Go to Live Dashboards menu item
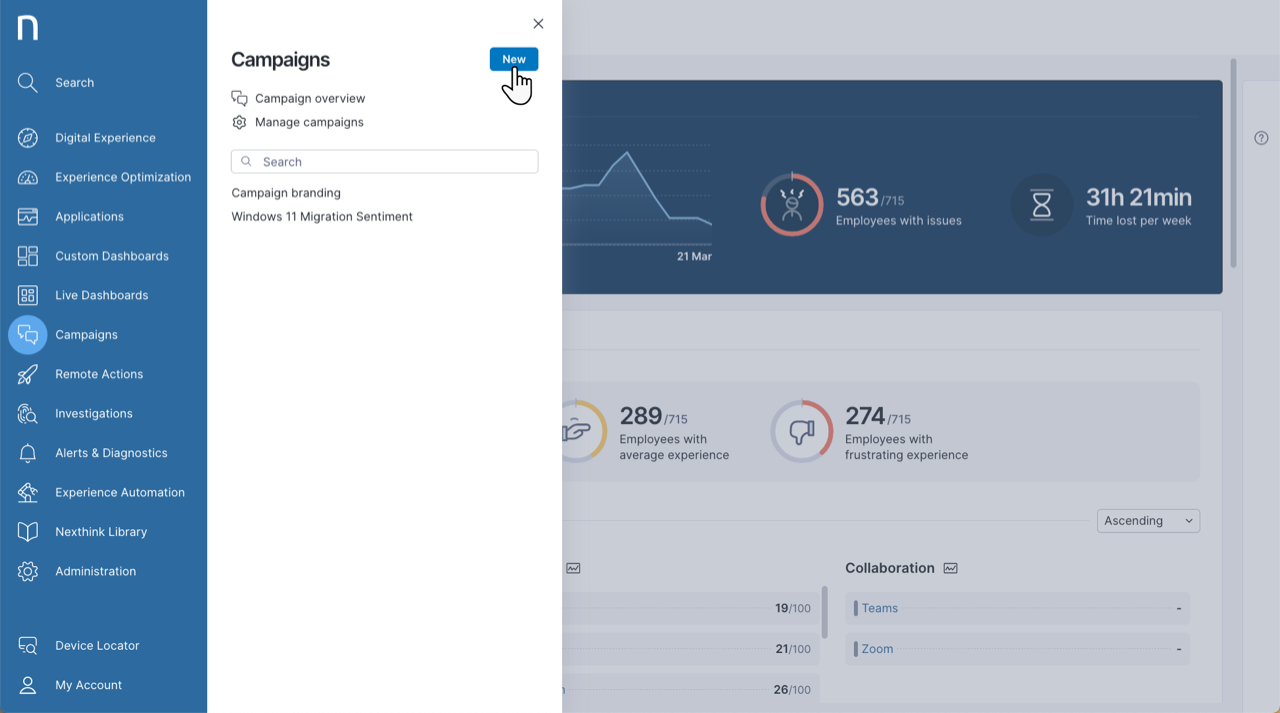 click(101, 295)
